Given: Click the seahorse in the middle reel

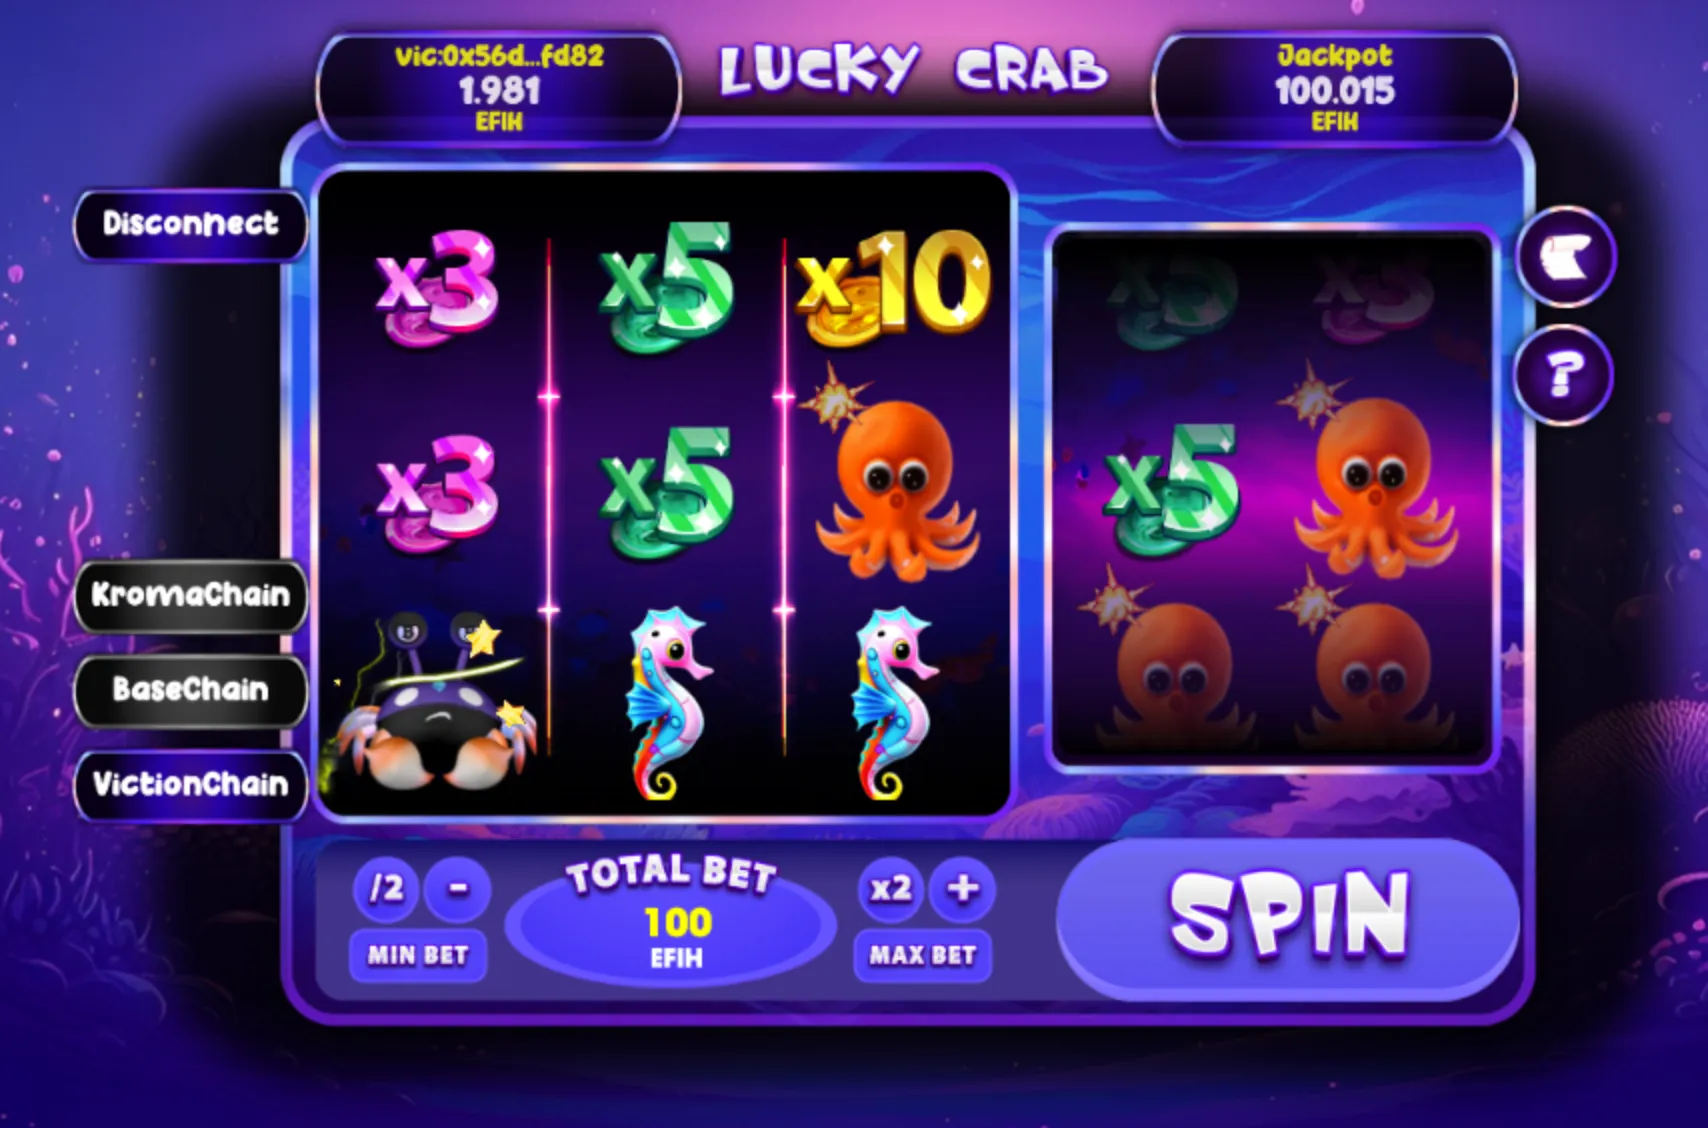Looking at the screenshot, I should pos(666,703).
